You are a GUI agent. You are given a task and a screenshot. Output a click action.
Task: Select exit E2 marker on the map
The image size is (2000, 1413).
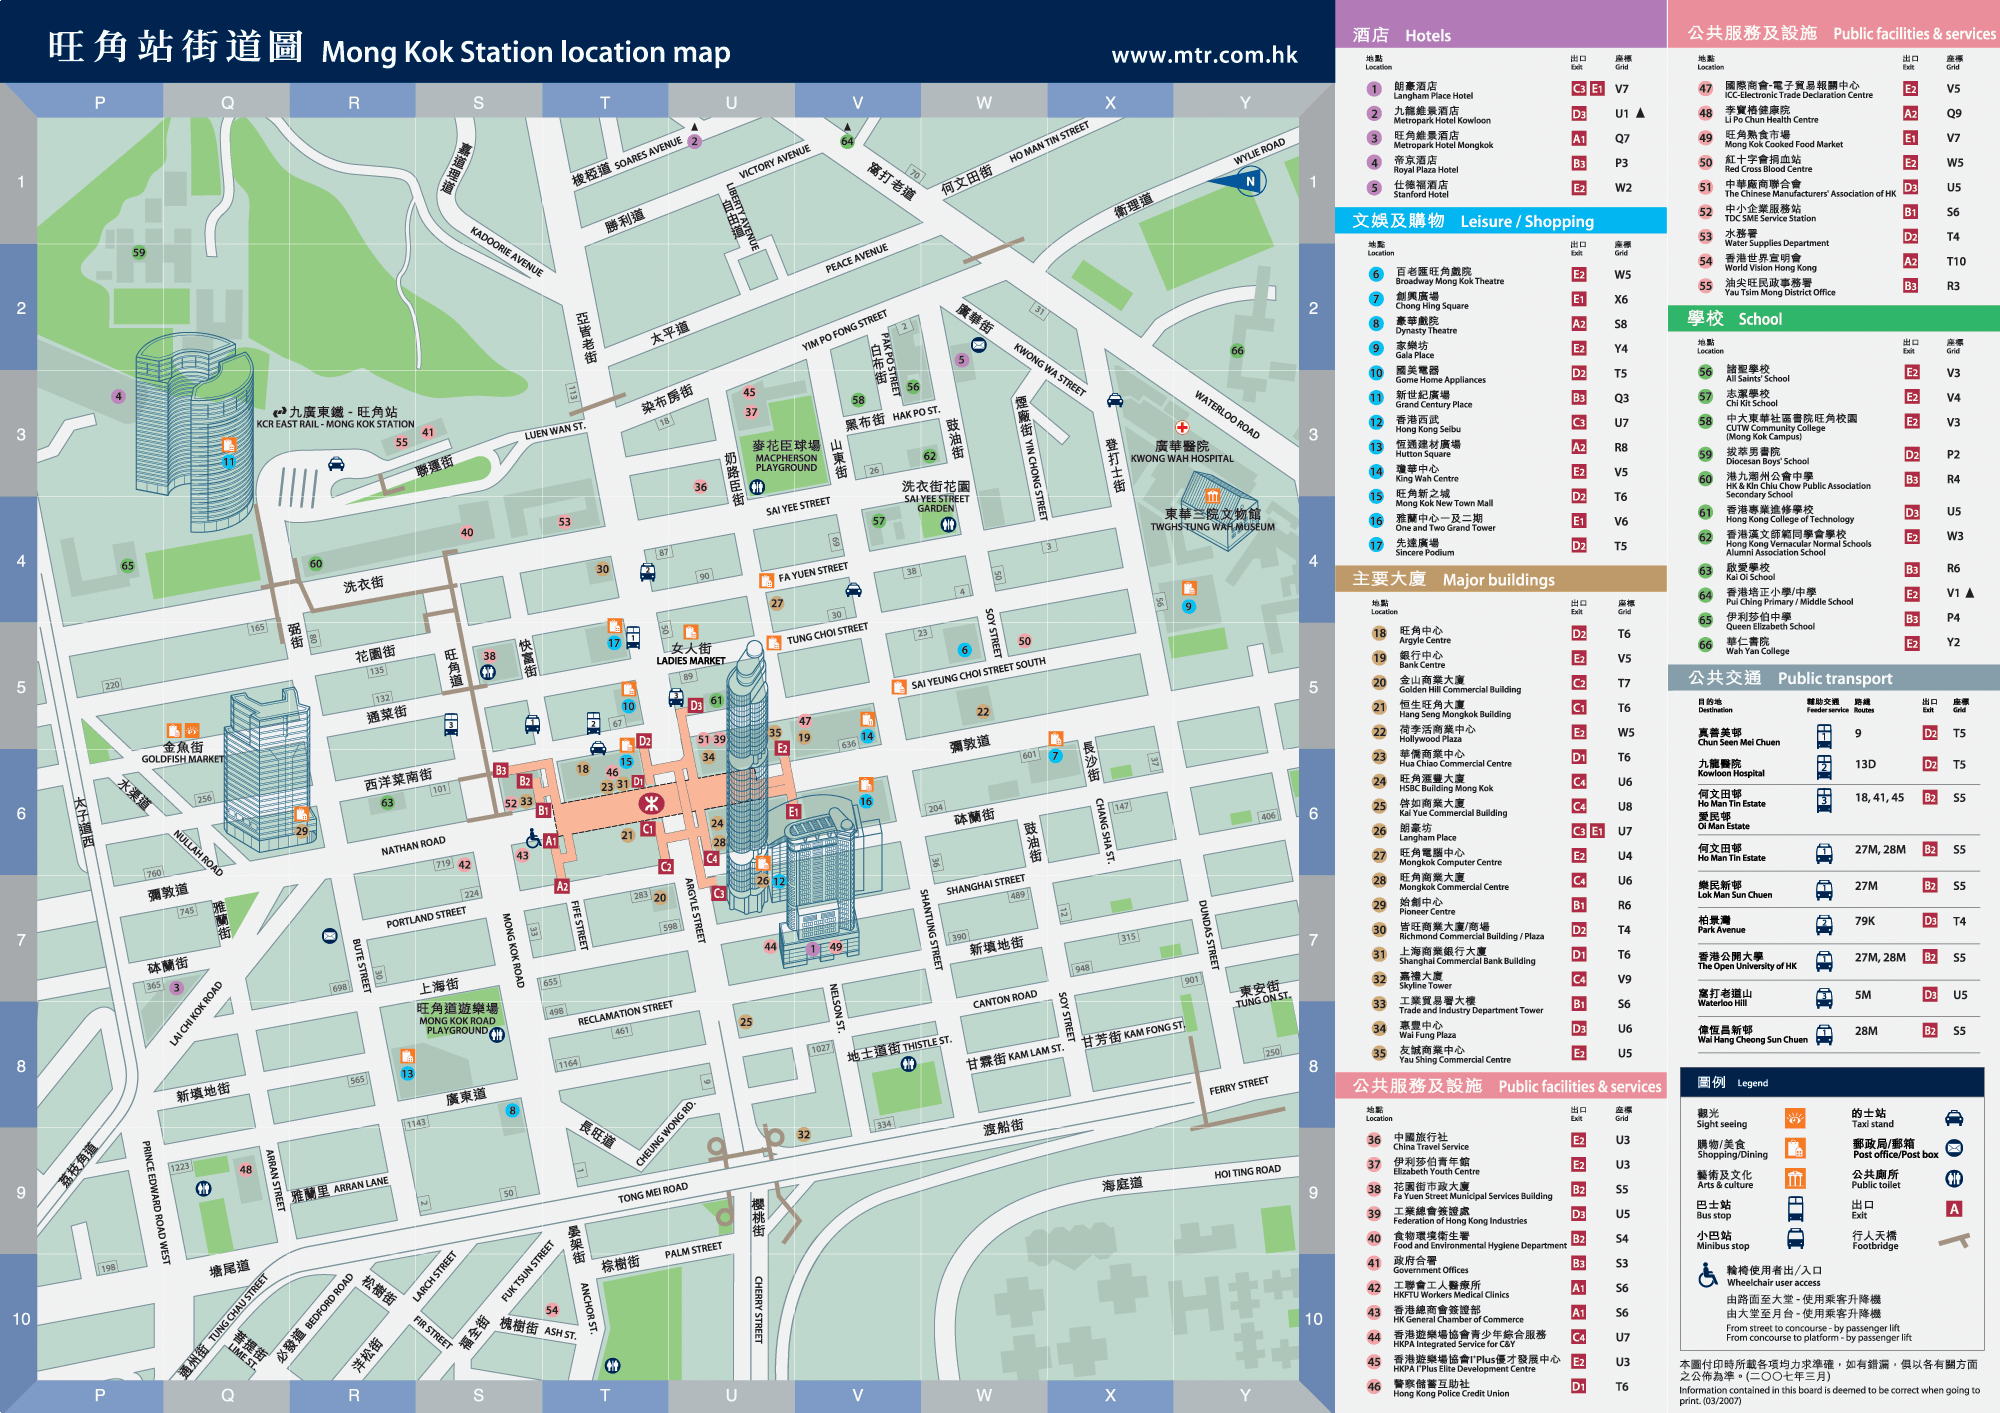pyautogui.click(x=782, y=748)
